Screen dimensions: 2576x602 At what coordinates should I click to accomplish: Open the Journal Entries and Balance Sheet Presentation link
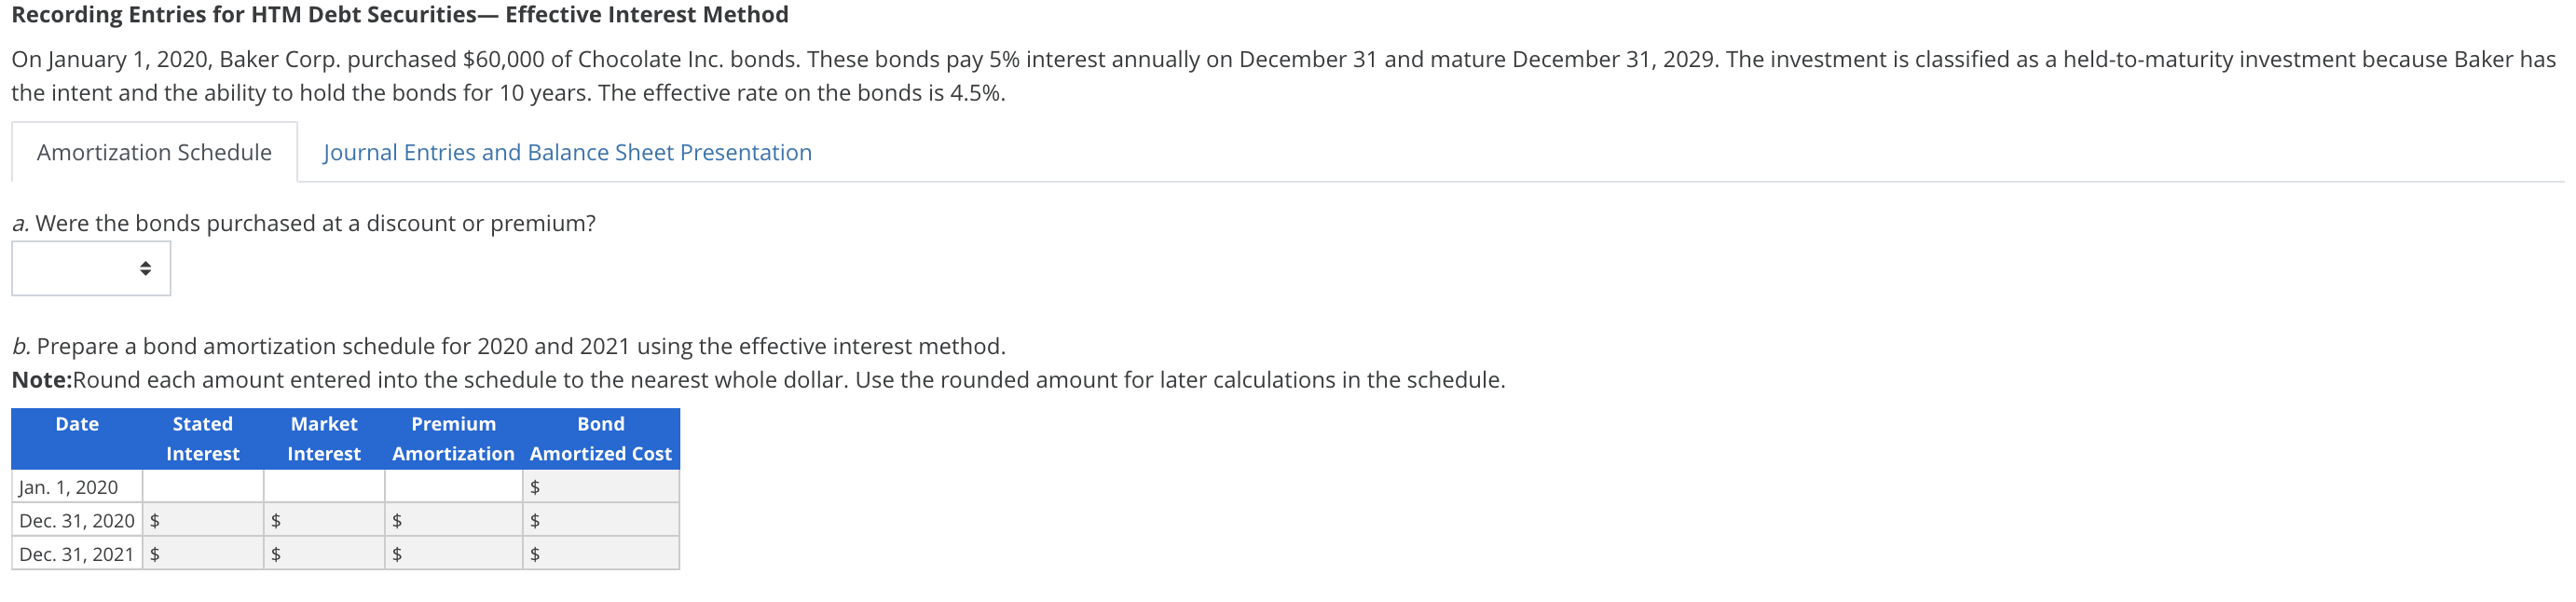[567, 152]
